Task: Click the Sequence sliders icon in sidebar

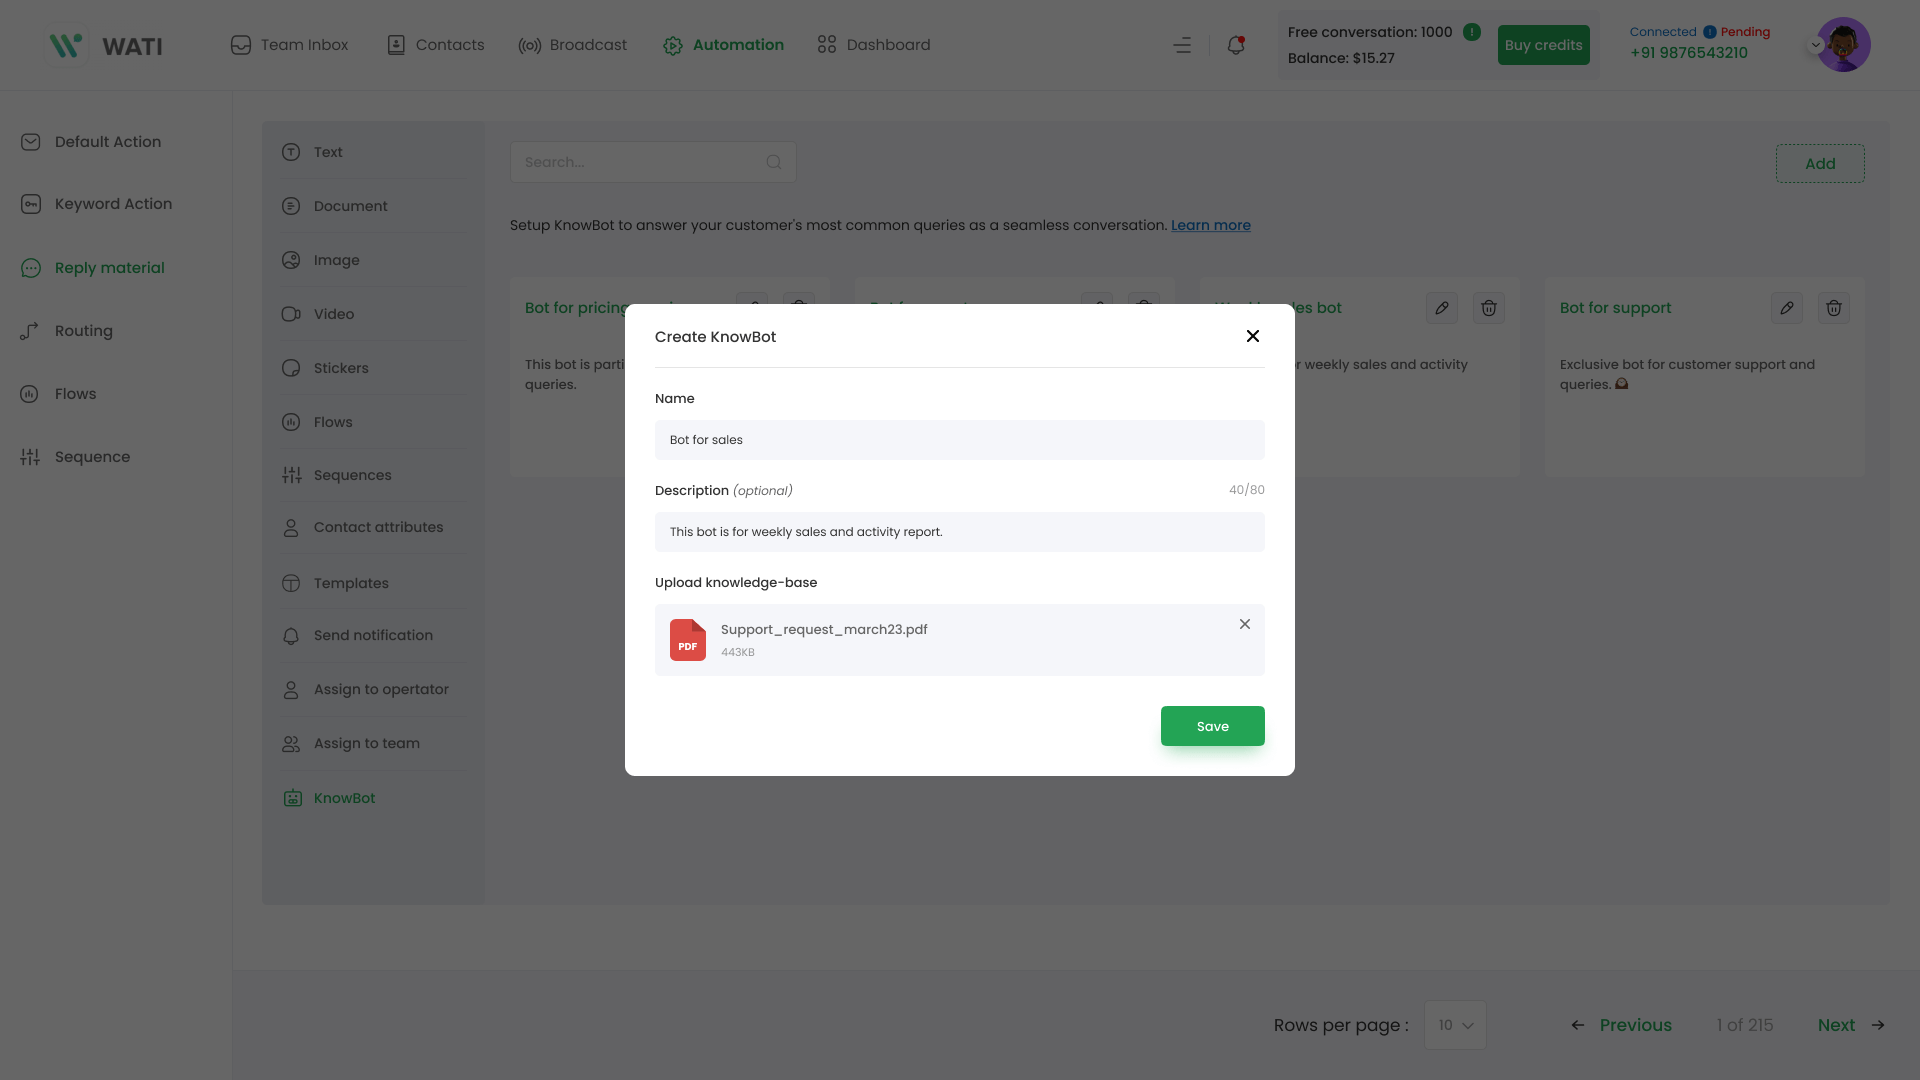Action: coord(30,457)
